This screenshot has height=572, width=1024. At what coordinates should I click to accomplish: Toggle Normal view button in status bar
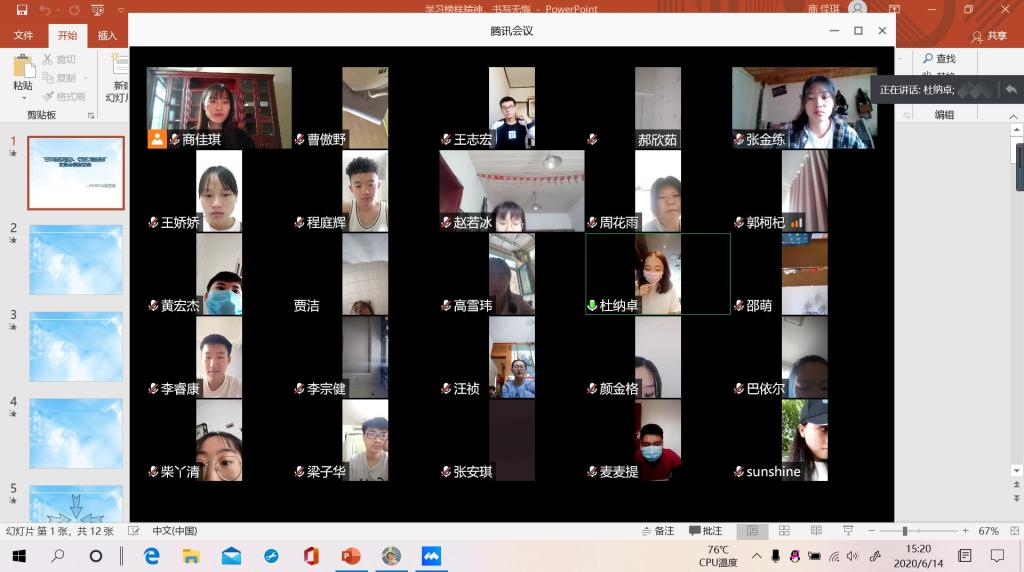coord(752,531)
